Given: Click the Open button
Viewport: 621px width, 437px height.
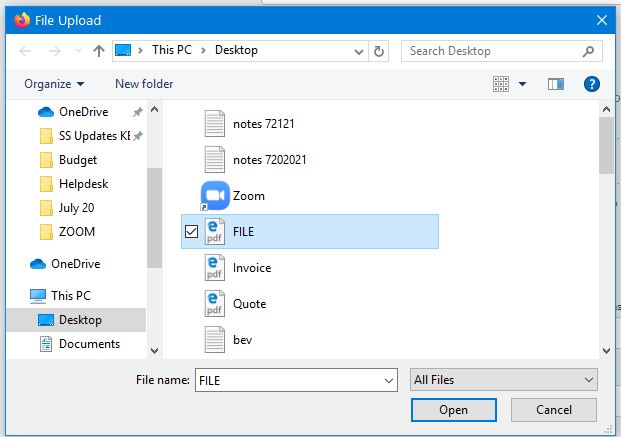Looking at the screenshot, I should point(453,410).
